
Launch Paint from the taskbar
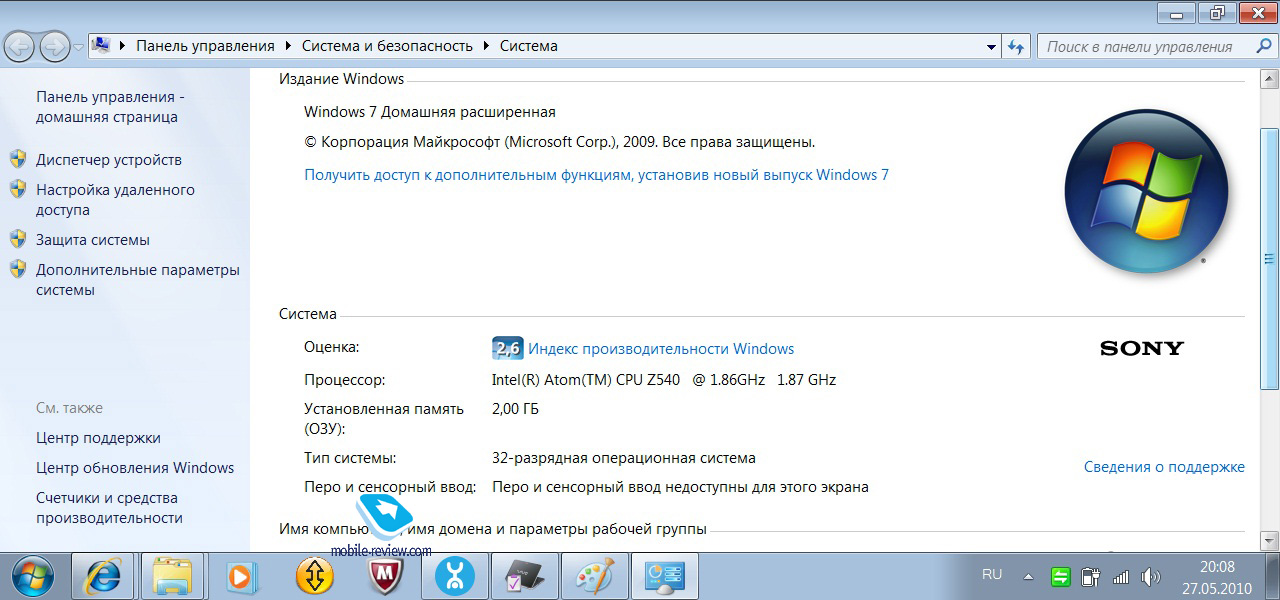594,576
